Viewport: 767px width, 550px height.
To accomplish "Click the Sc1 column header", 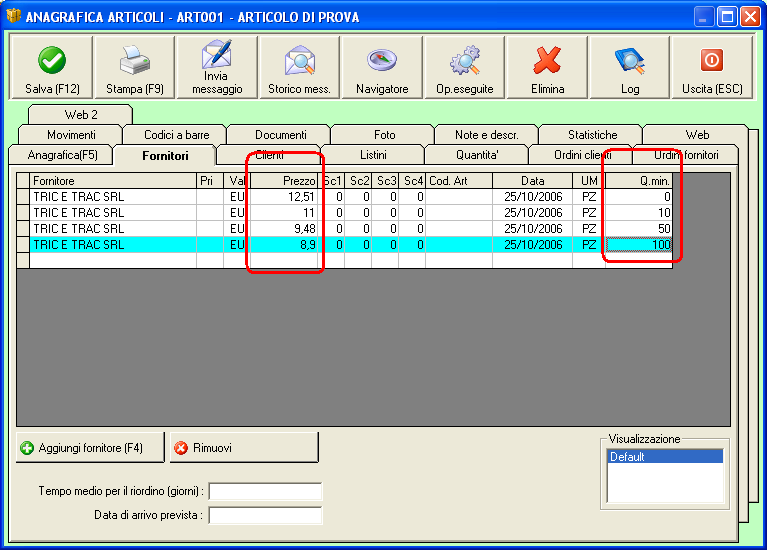I will point(331,181).
